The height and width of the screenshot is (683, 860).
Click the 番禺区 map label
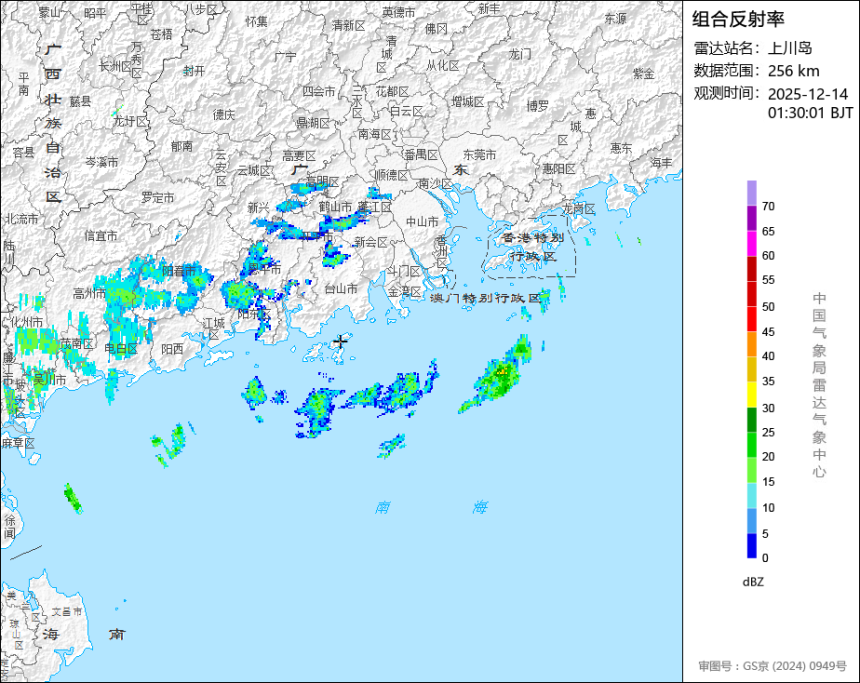point(421,155)
